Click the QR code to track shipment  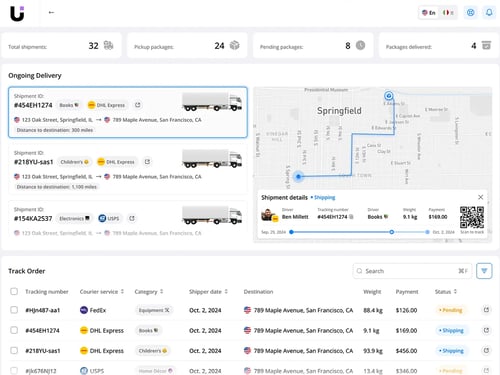point(472,217)
